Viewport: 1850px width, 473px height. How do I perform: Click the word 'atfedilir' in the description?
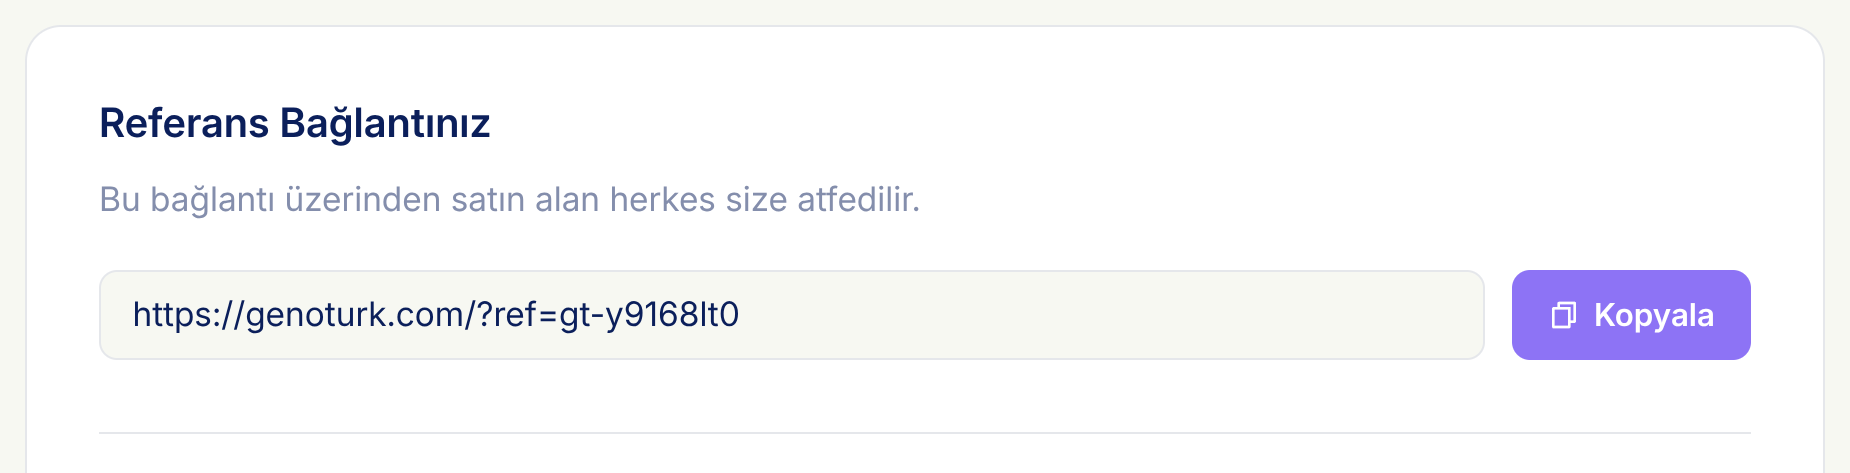click(856, 200)
